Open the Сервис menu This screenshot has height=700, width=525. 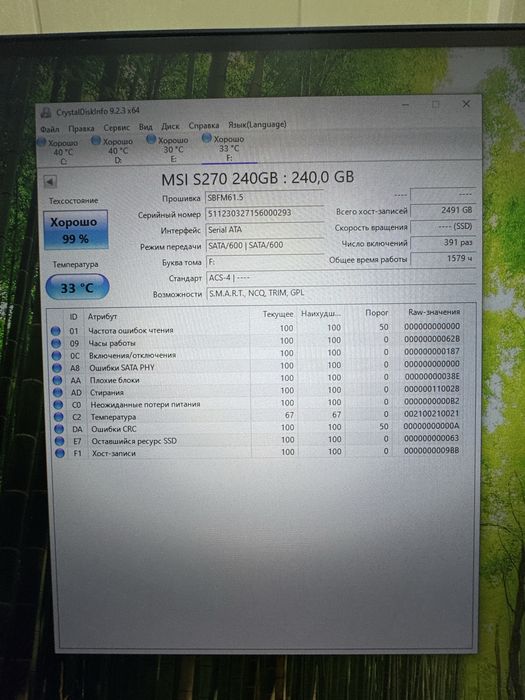click(x=117, y=128)
